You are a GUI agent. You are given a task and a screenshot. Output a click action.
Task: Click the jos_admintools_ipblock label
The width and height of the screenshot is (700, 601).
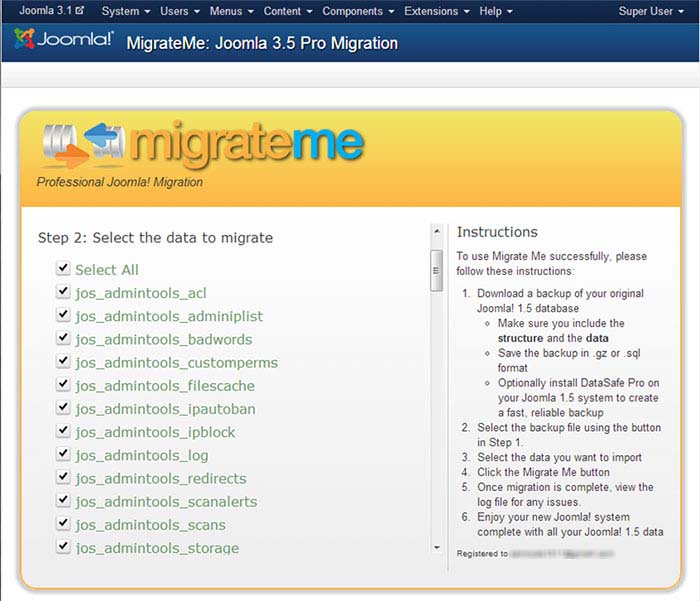click(155, 432)
